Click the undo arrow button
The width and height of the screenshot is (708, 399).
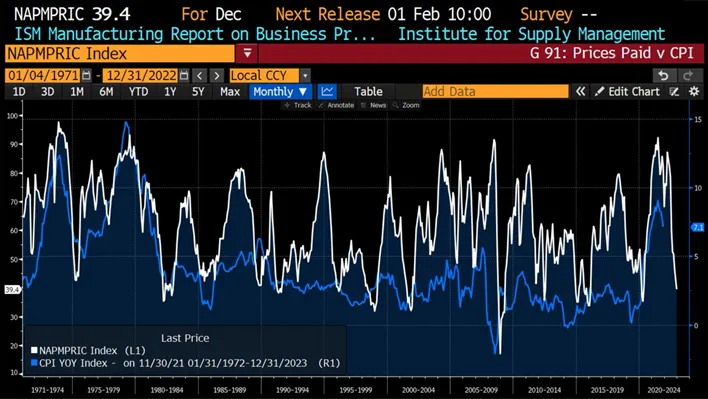click(x=664, y=75)
